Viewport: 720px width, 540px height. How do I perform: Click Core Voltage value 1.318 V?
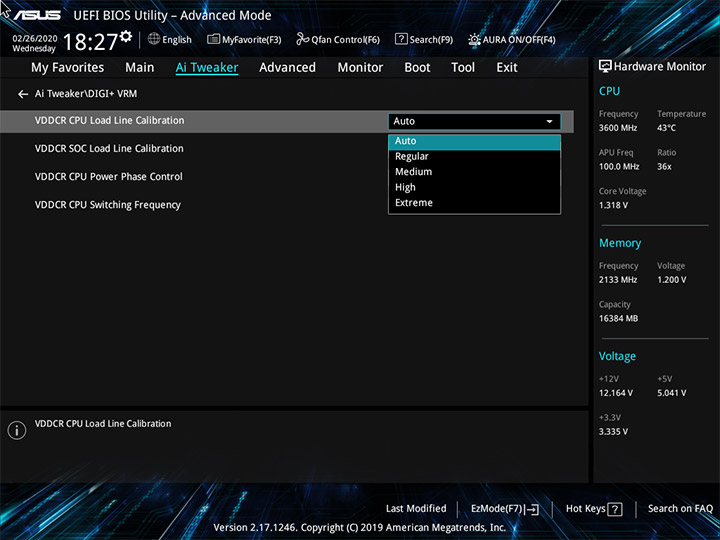(x=613, y=205)
